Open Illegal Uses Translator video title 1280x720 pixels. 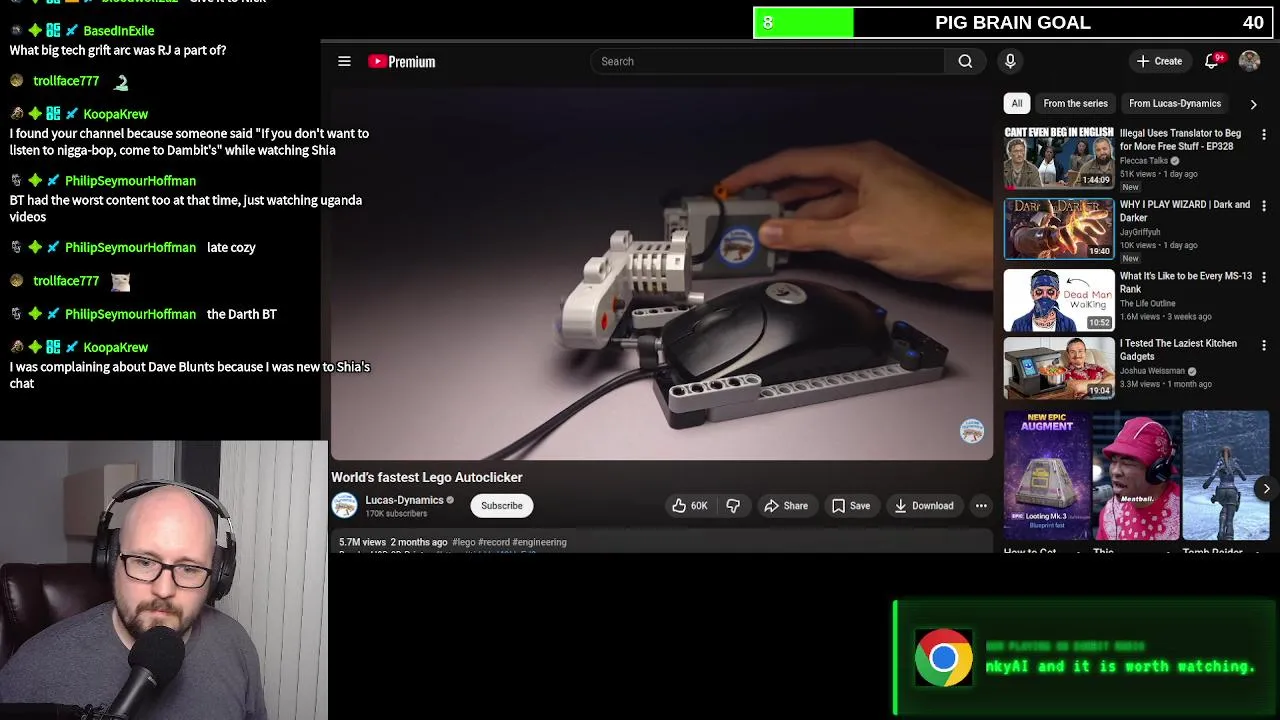(1181, 140)
